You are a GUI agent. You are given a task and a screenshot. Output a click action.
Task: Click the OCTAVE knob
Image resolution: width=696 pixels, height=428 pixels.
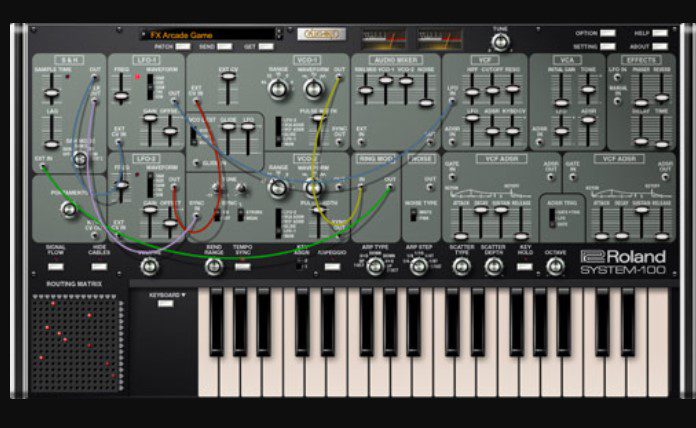pos(555,266)
